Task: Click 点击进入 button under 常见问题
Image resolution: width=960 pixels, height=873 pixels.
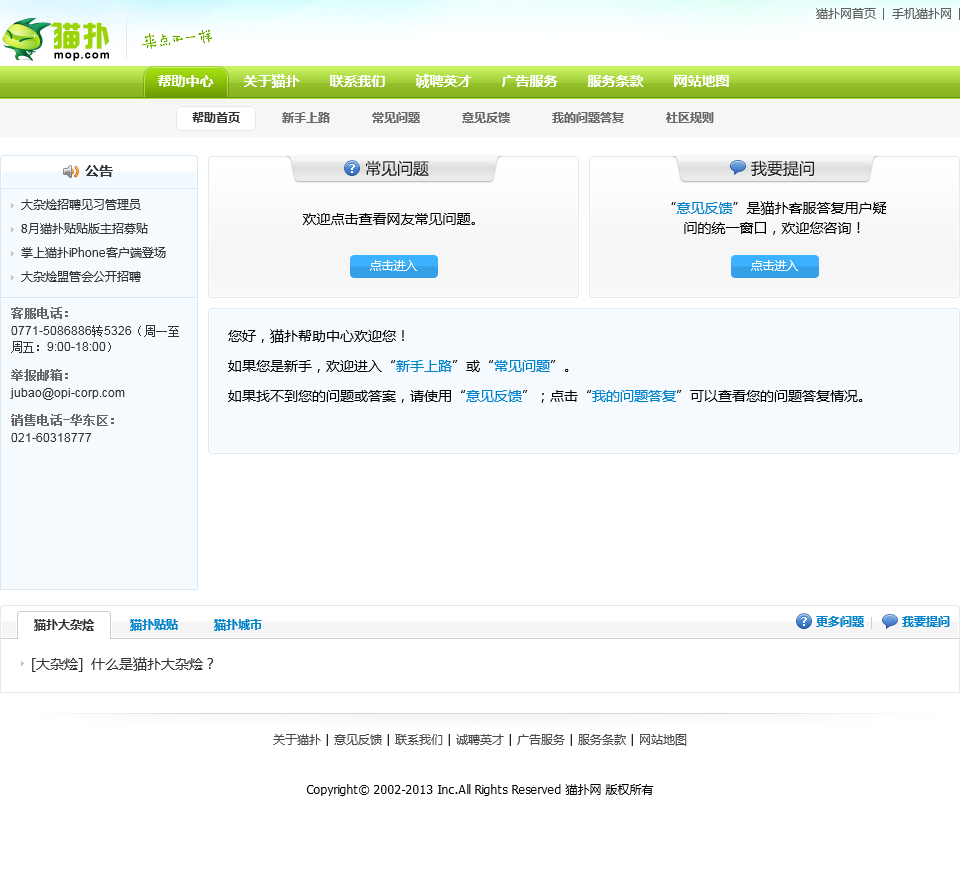Action: click(394, 266)
